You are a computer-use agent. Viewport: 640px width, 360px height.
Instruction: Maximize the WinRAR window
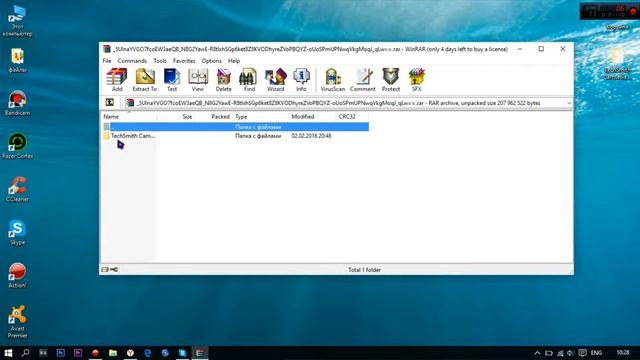541,49
